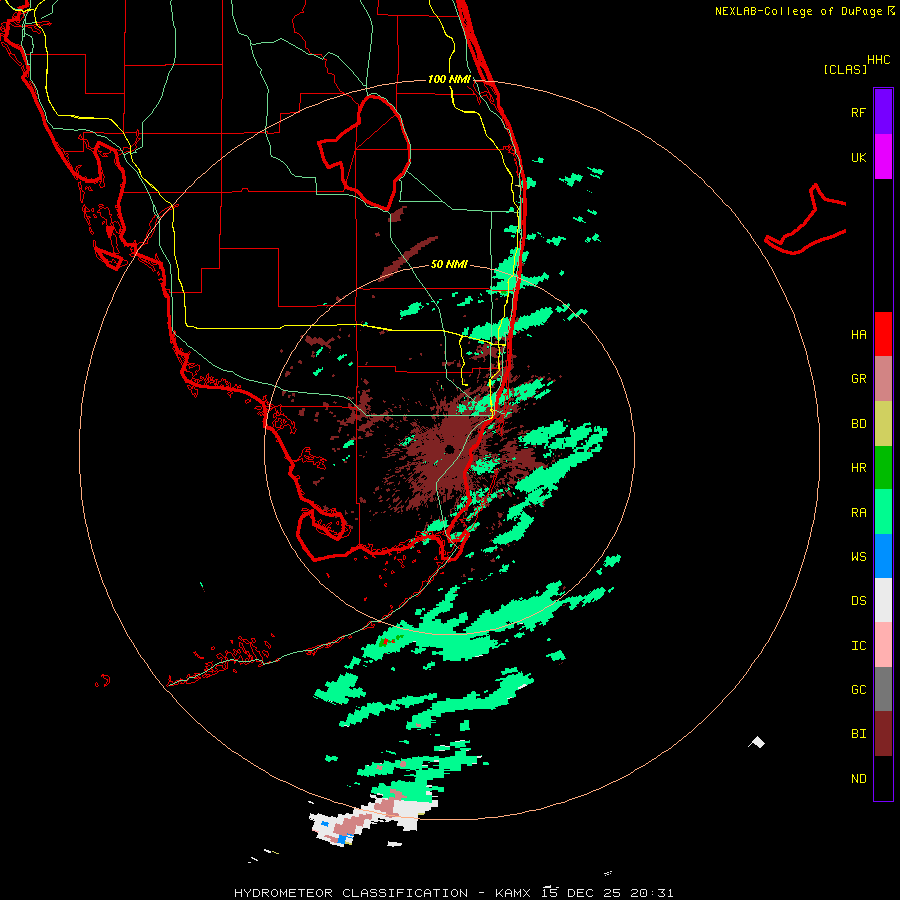
Task: Click the GR legend label
Action: click(x=858, y=379)
